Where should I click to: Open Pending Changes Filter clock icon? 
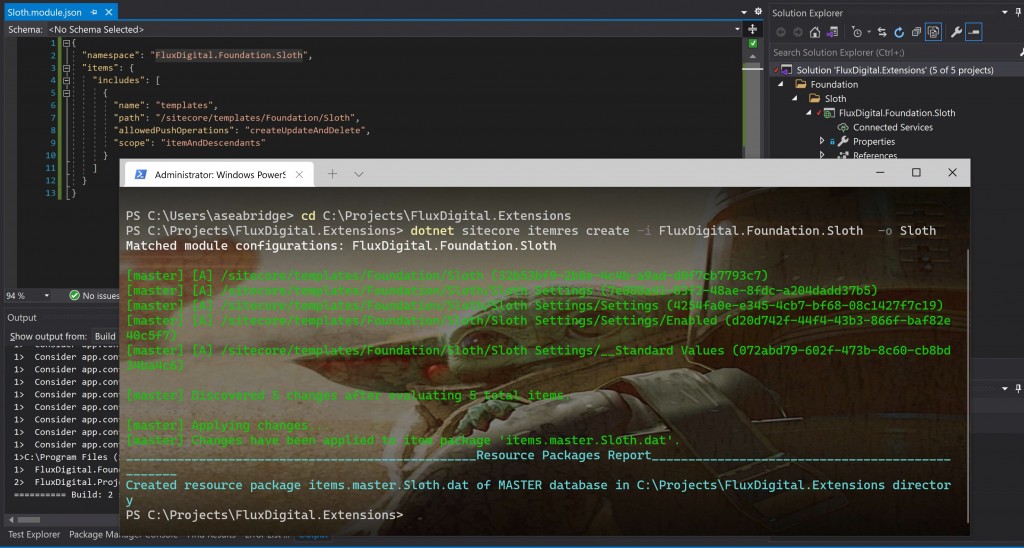pyautogui.click(x=857, y=32)
